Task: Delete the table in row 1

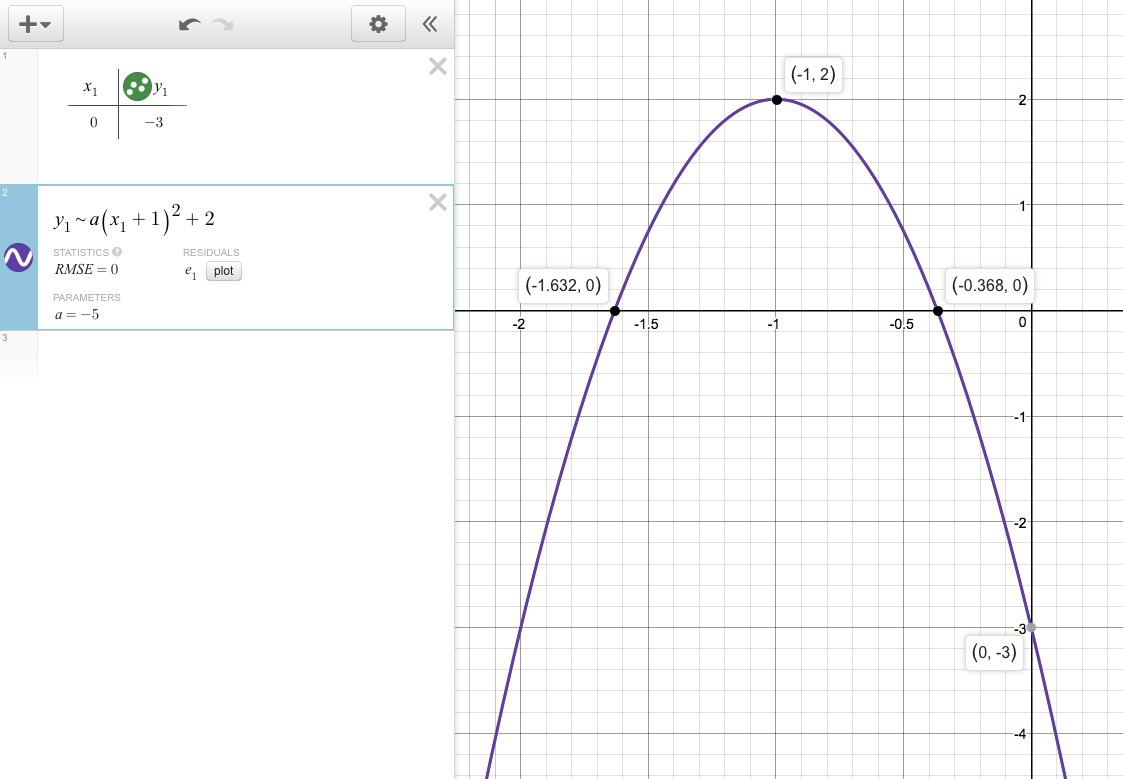Action: [438, 67]
